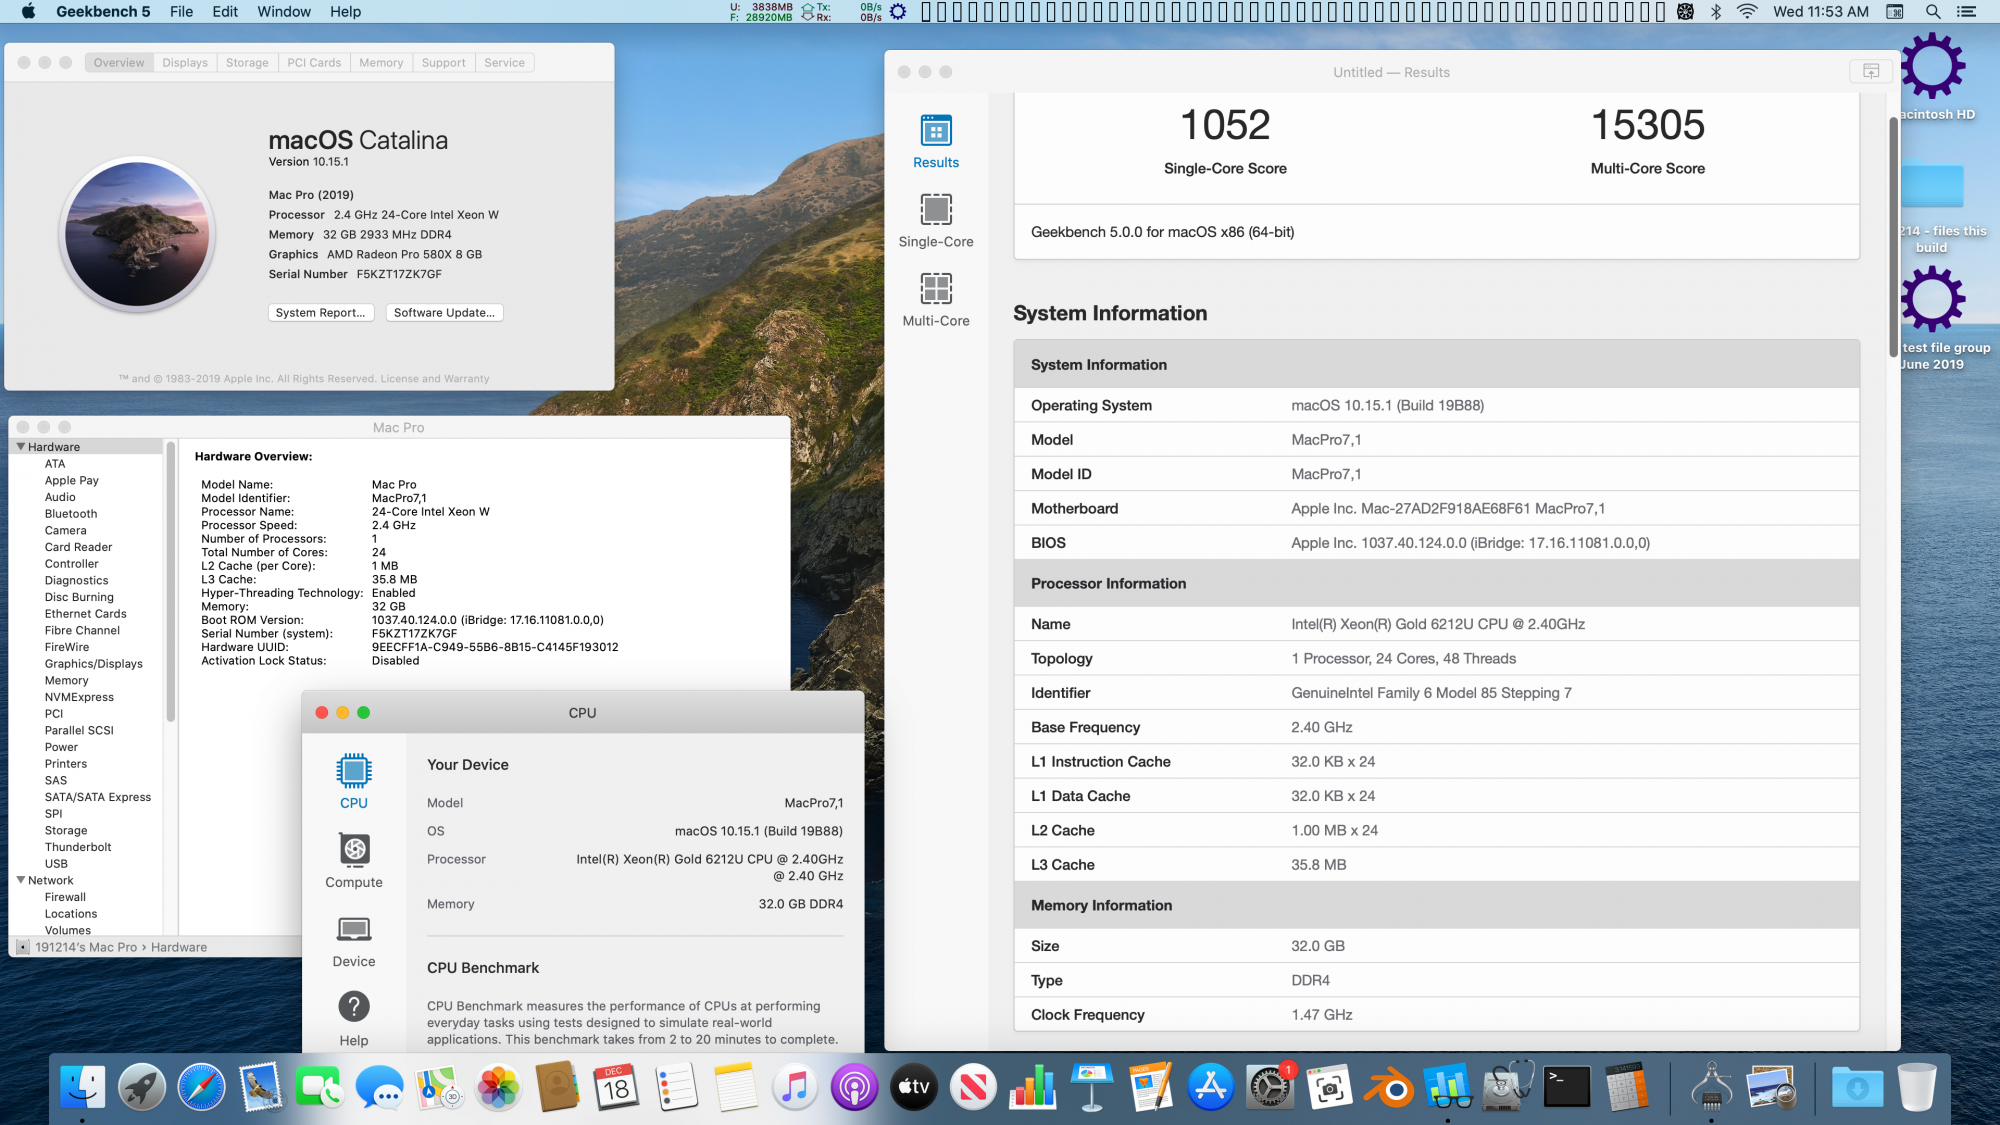Image resolution: width=2000 pixels, height=1125 pixels.
Task: Toggle sidebar button in path bar
Action: pos(22,947)
